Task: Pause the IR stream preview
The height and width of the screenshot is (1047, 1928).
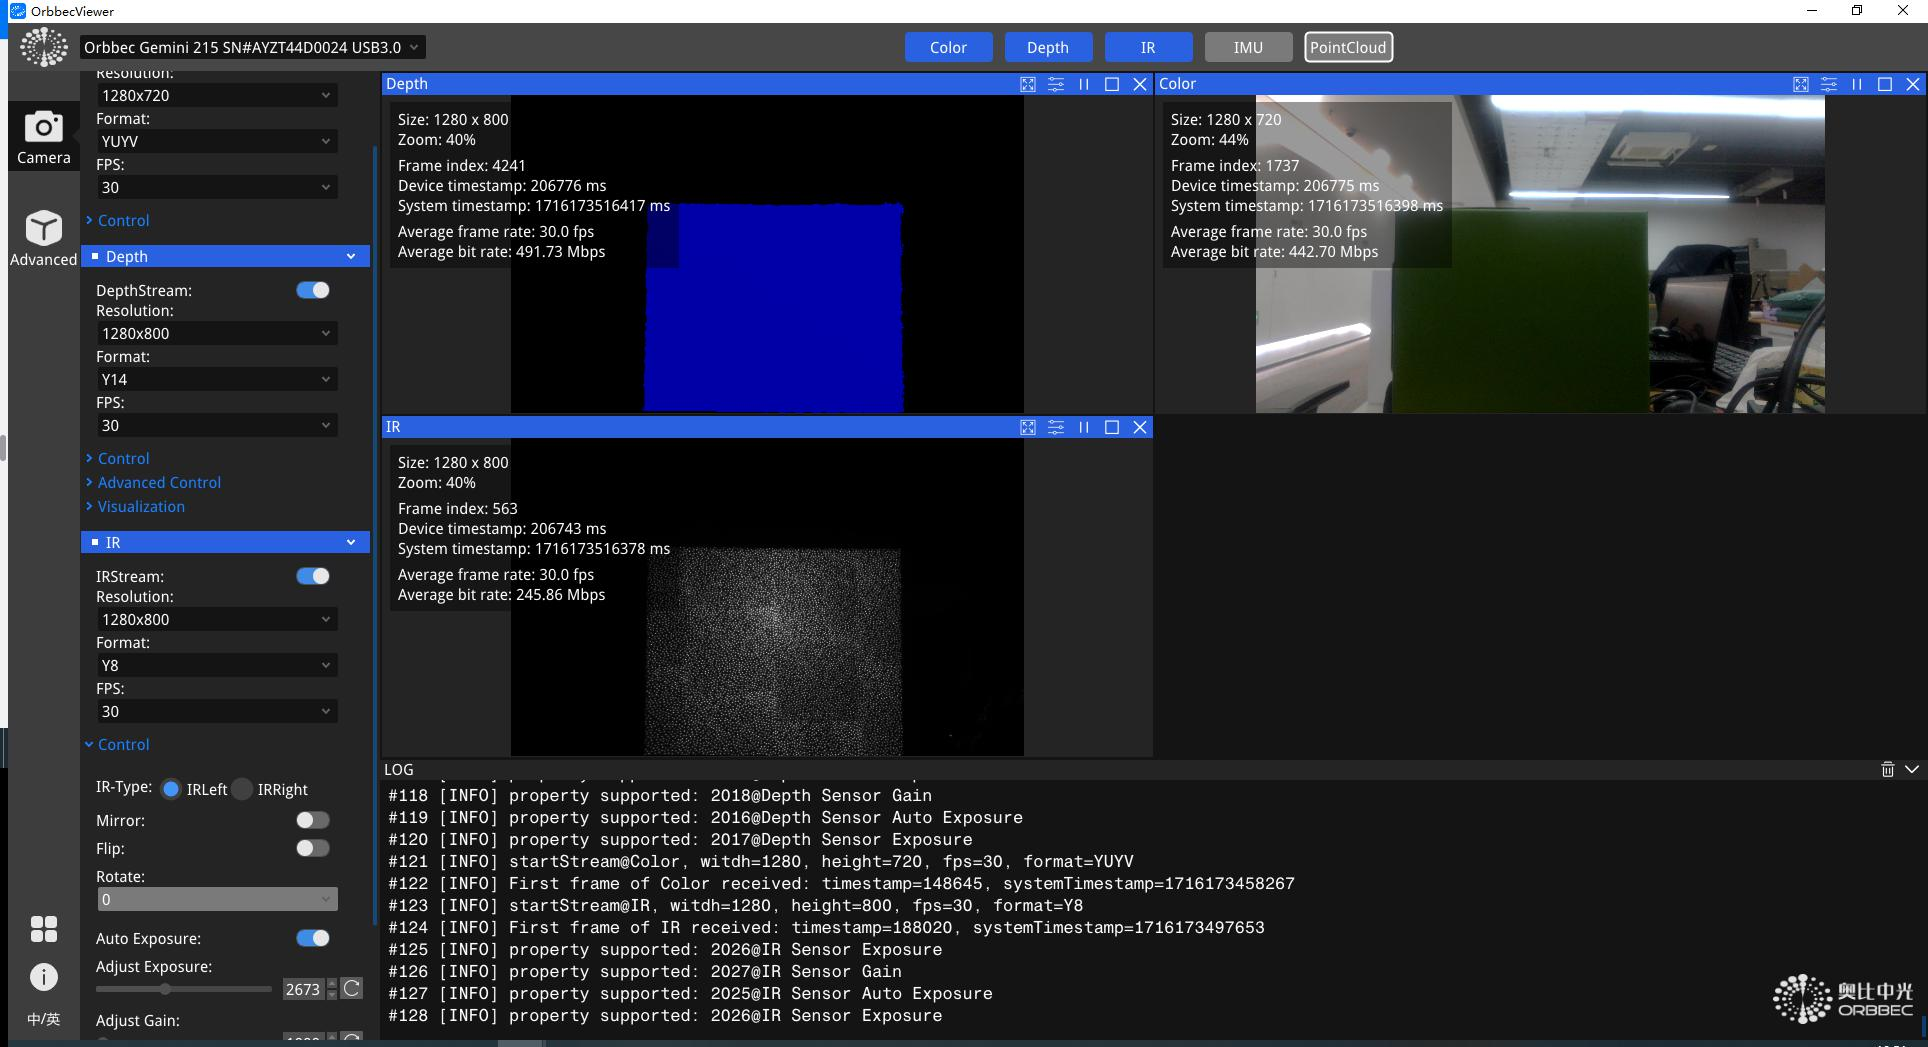Action: (x=1084, y=427)
